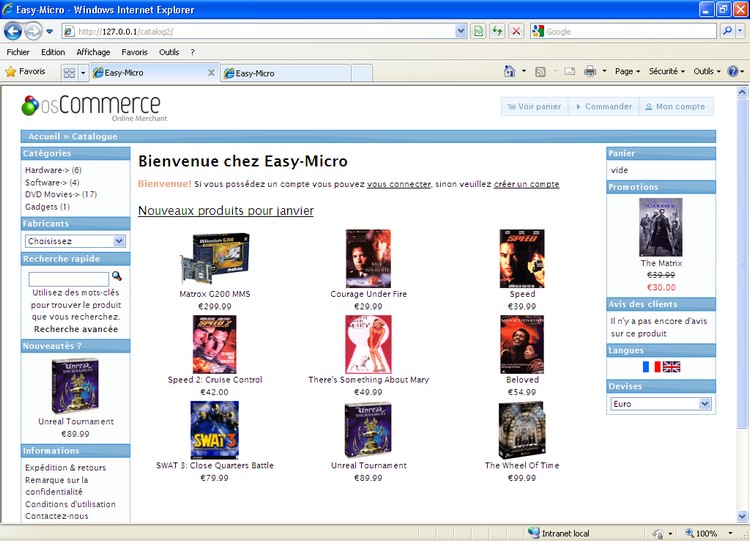Click the Expédition & retours link

(66, 467)
